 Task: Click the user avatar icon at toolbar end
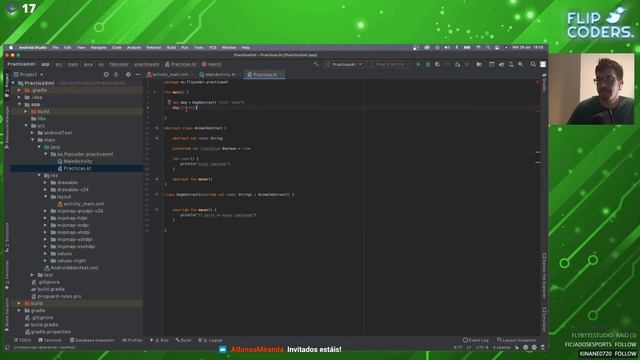point(543,64)
